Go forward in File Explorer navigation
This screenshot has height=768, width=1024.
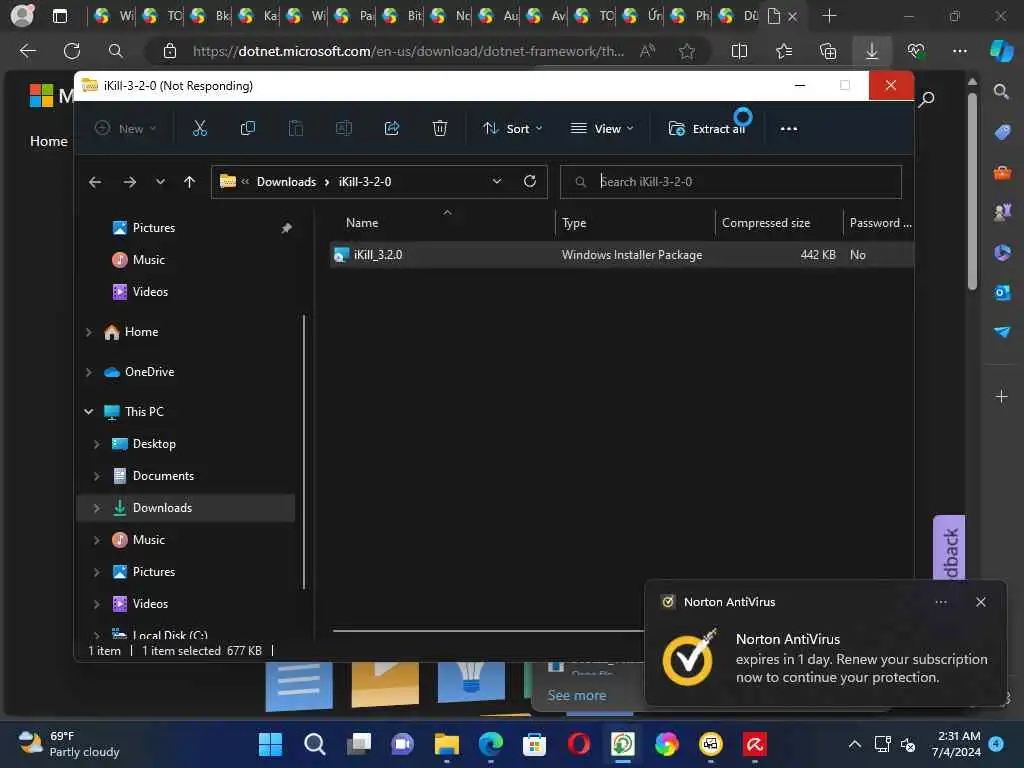129,182
